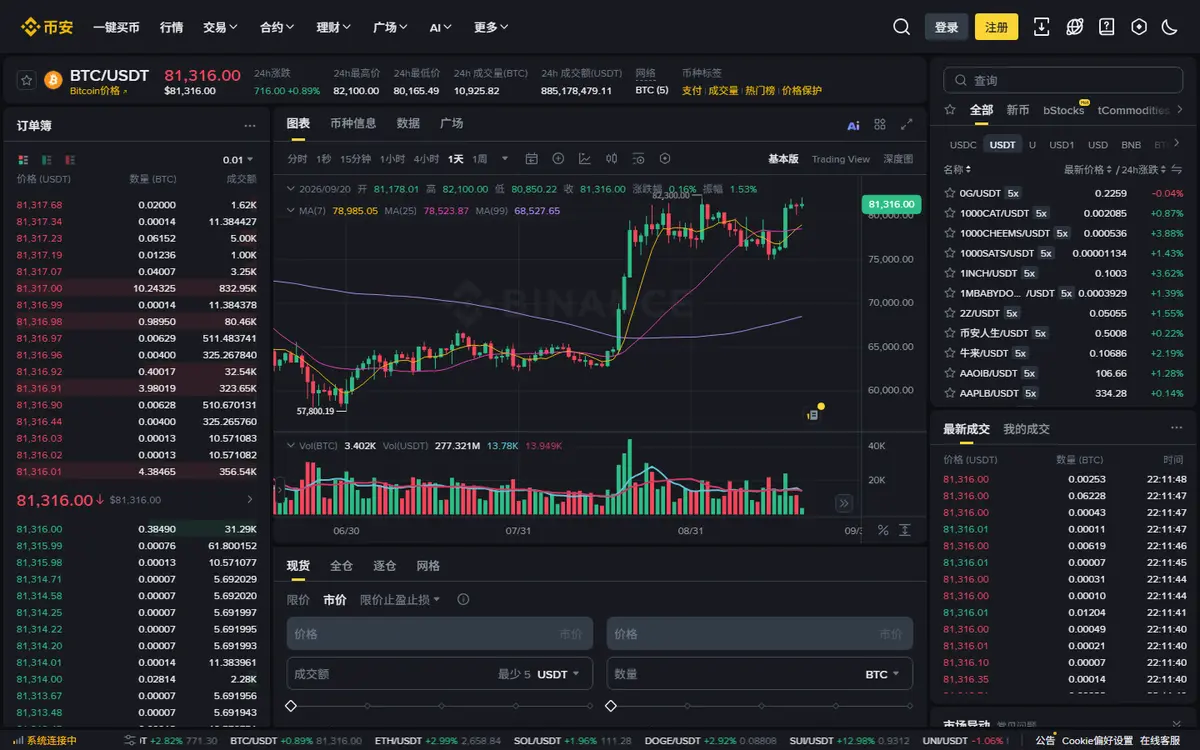Select the 网格 grid trading tab
Viewport: 1200px width, 750px height.
pos(428,566)
